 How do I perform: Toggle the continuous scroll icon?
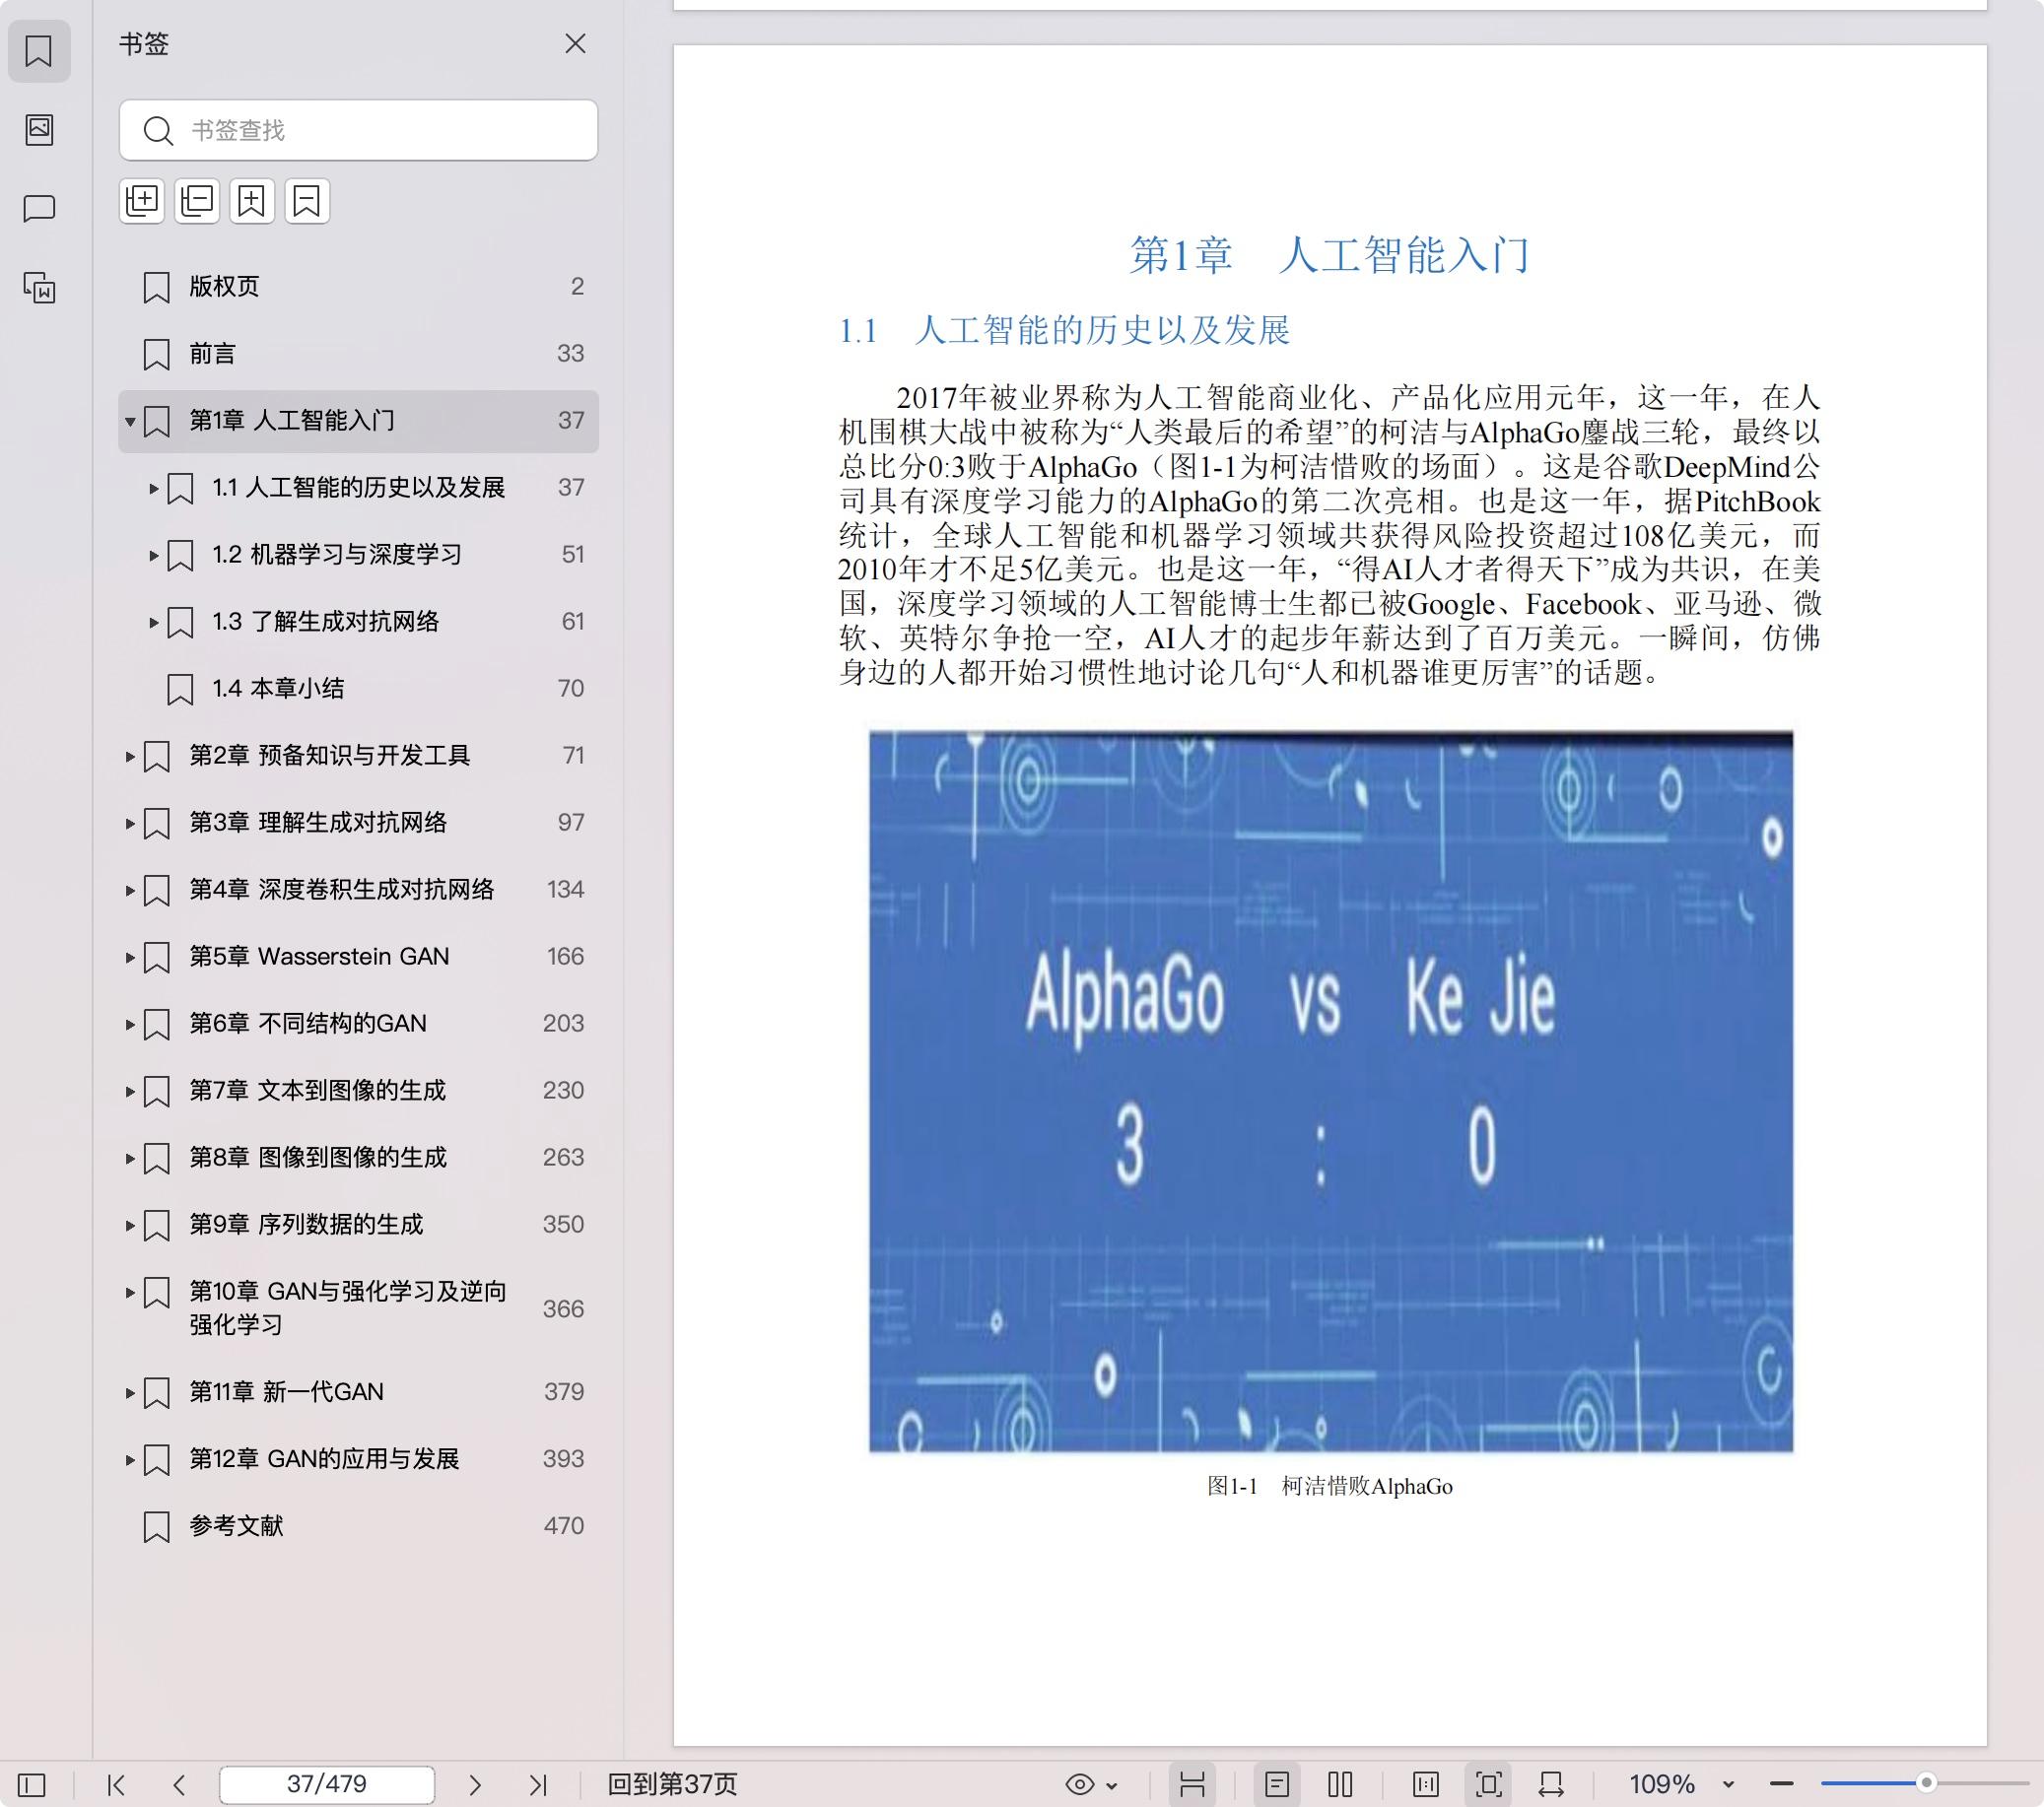pos(1192,1784)
